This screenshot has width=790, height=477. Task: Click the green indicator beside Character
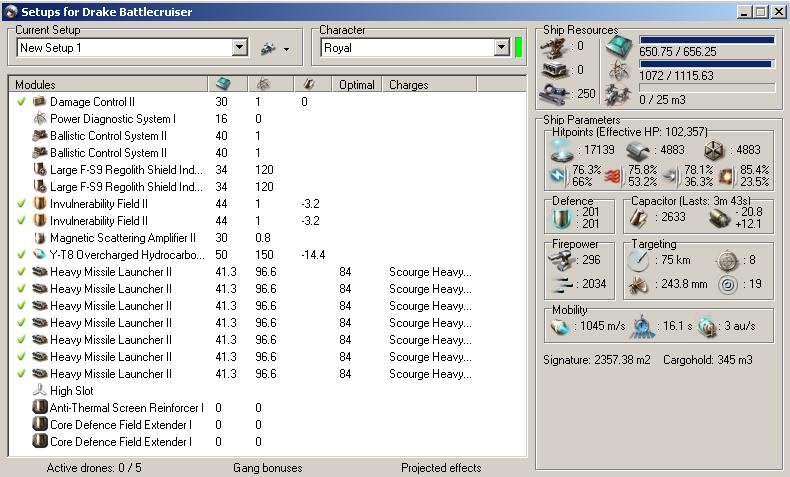pyautogui.click(x=518, y=47)
